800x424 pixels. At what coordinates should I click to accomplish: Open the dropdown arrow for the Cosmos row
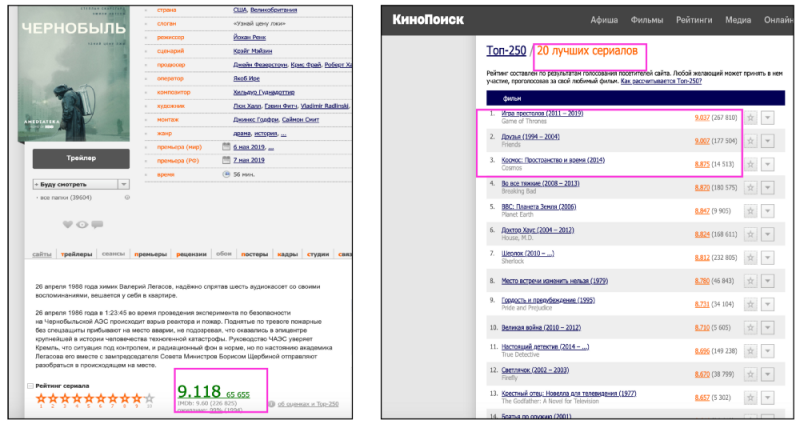(x=768, y=164)
